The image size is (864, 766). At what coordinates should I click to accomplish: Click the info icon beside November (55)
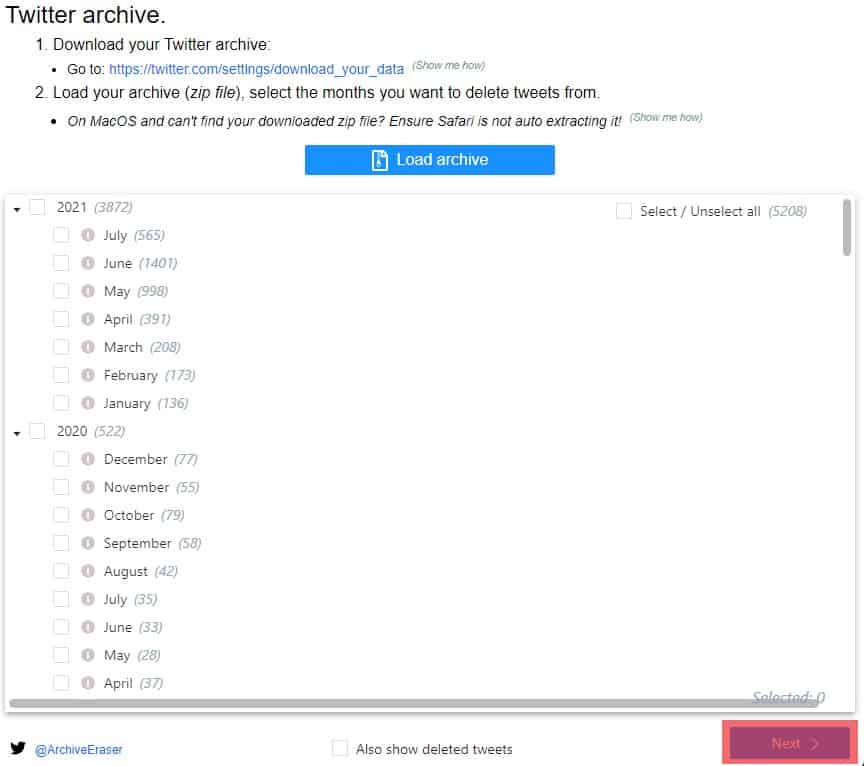(88, 487)
